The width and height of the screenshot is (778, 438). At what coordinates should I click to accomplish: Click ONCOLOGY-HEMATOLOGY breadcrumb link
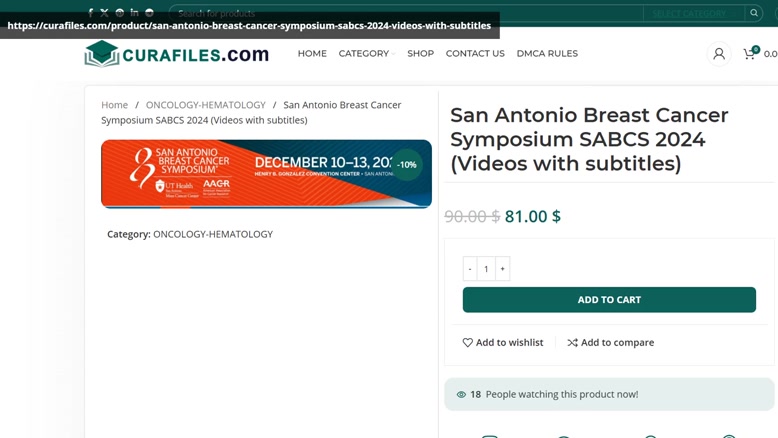(x=205, y=105)
